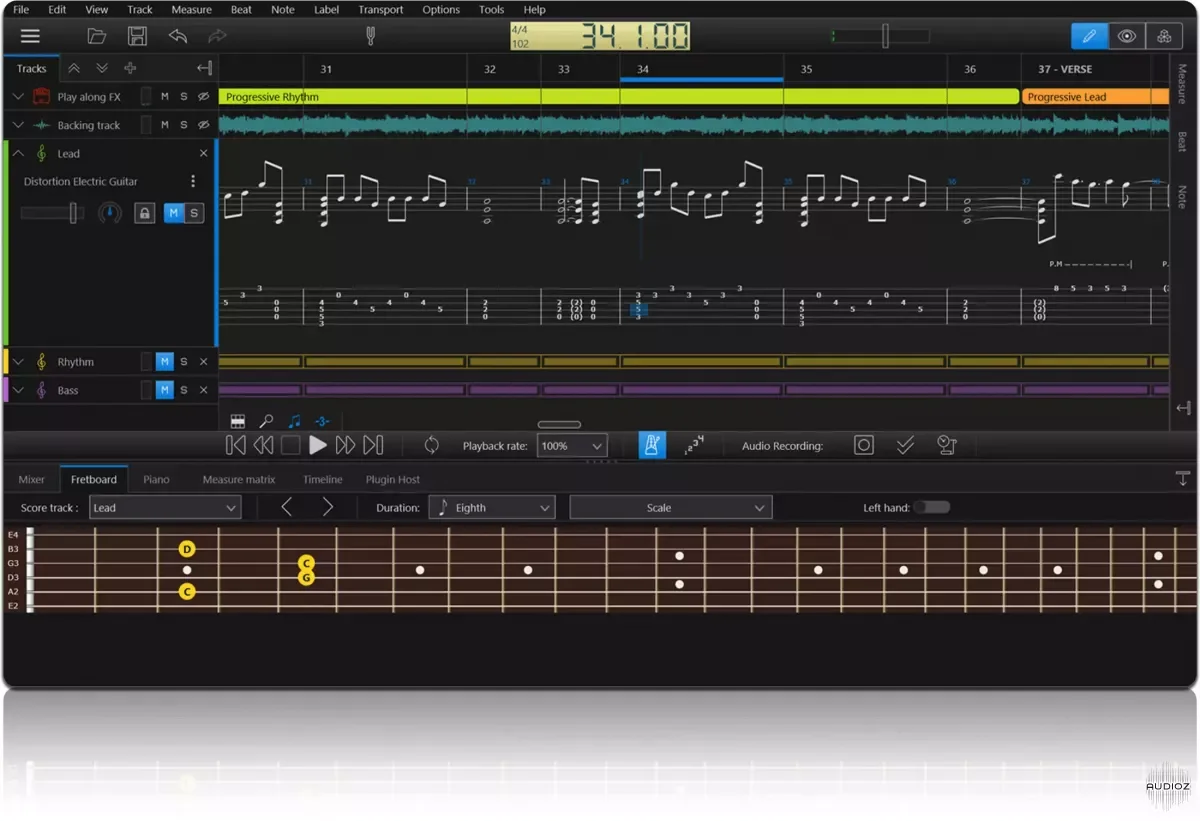Image resolution: width=1200 pixels, height=821 pixels.
Task: Unmute the Lead track M button
Action: [174, 213]
